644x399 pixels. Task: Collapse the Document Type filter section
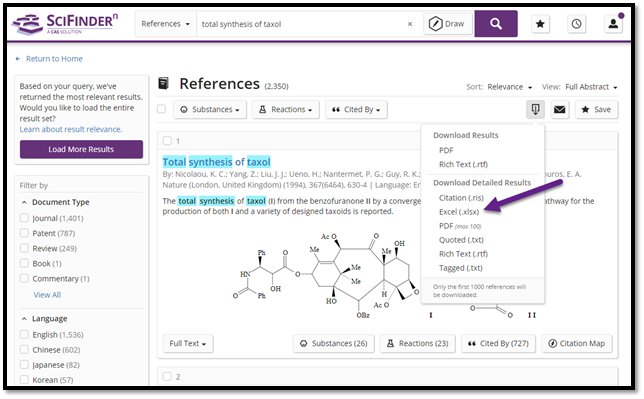[x=24, y=202]
